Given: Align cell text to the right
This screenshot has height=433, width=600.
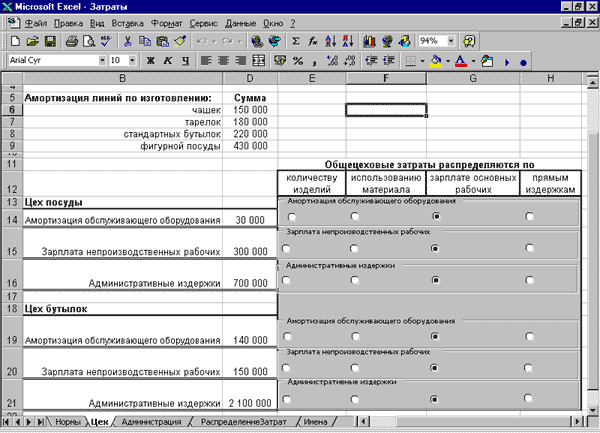Looking at the screenshot, I should click(x=241, y=60).
